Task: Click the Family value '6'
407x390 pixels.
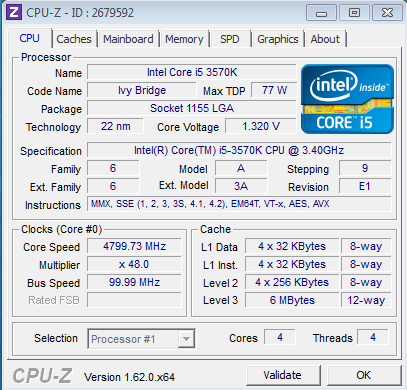Action: click(113, 168)
